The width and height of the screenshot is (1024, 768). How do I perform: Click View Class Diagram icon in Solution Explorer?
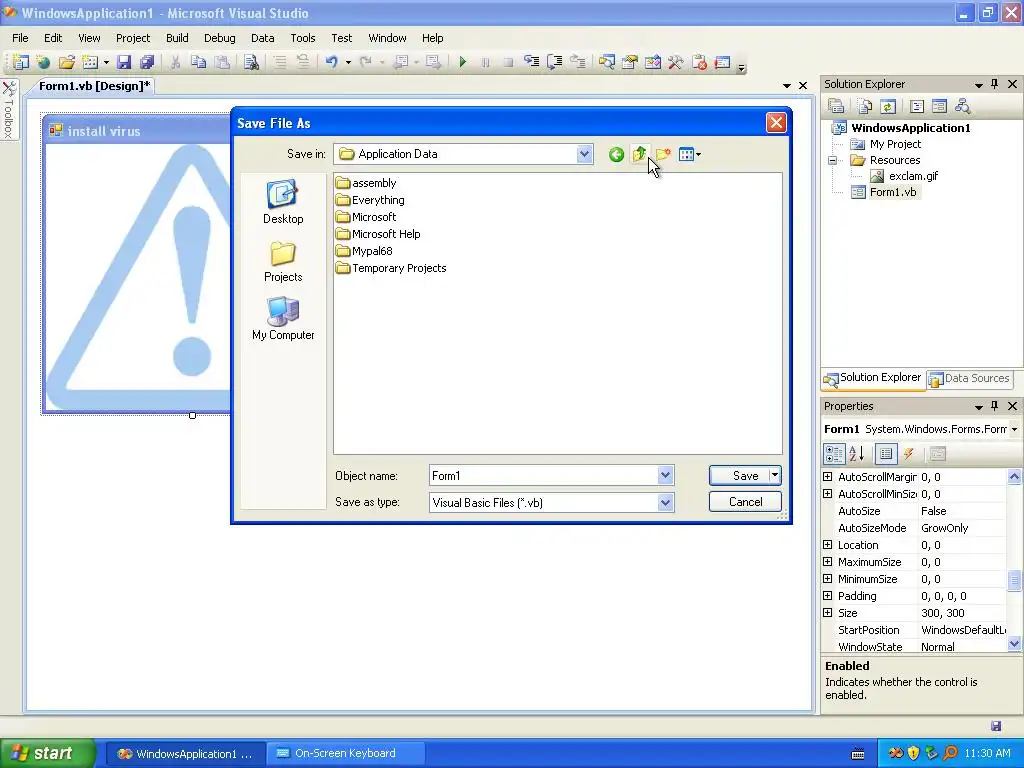point(962,106)
